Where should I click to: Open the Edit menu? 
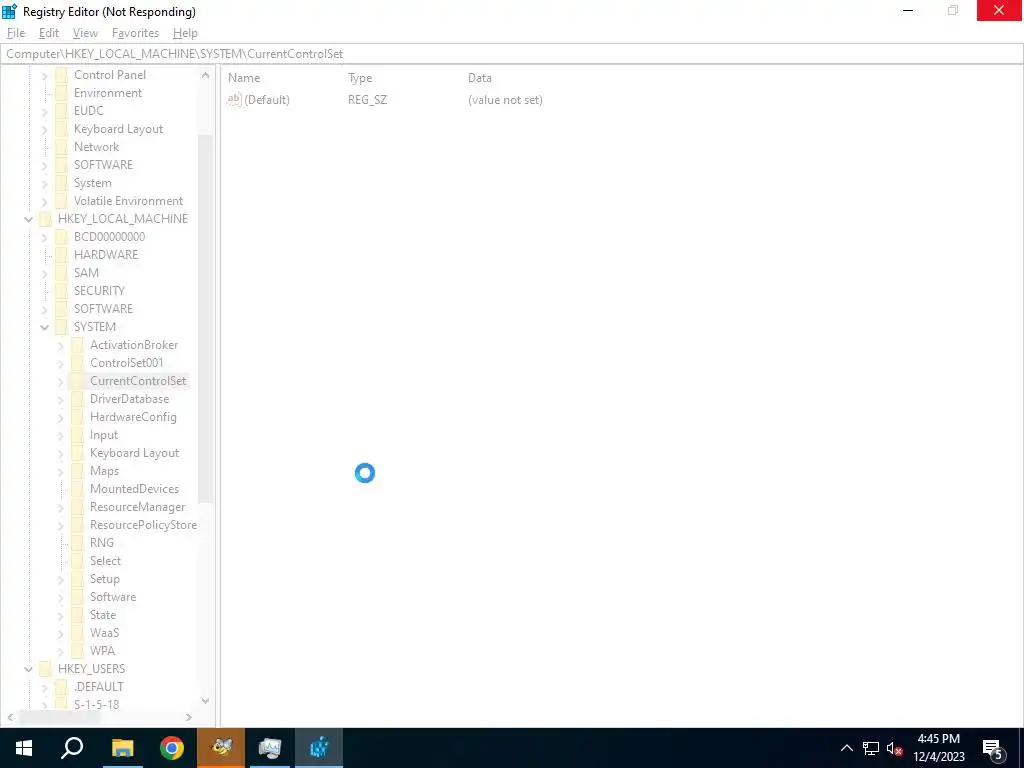(49, 33)
